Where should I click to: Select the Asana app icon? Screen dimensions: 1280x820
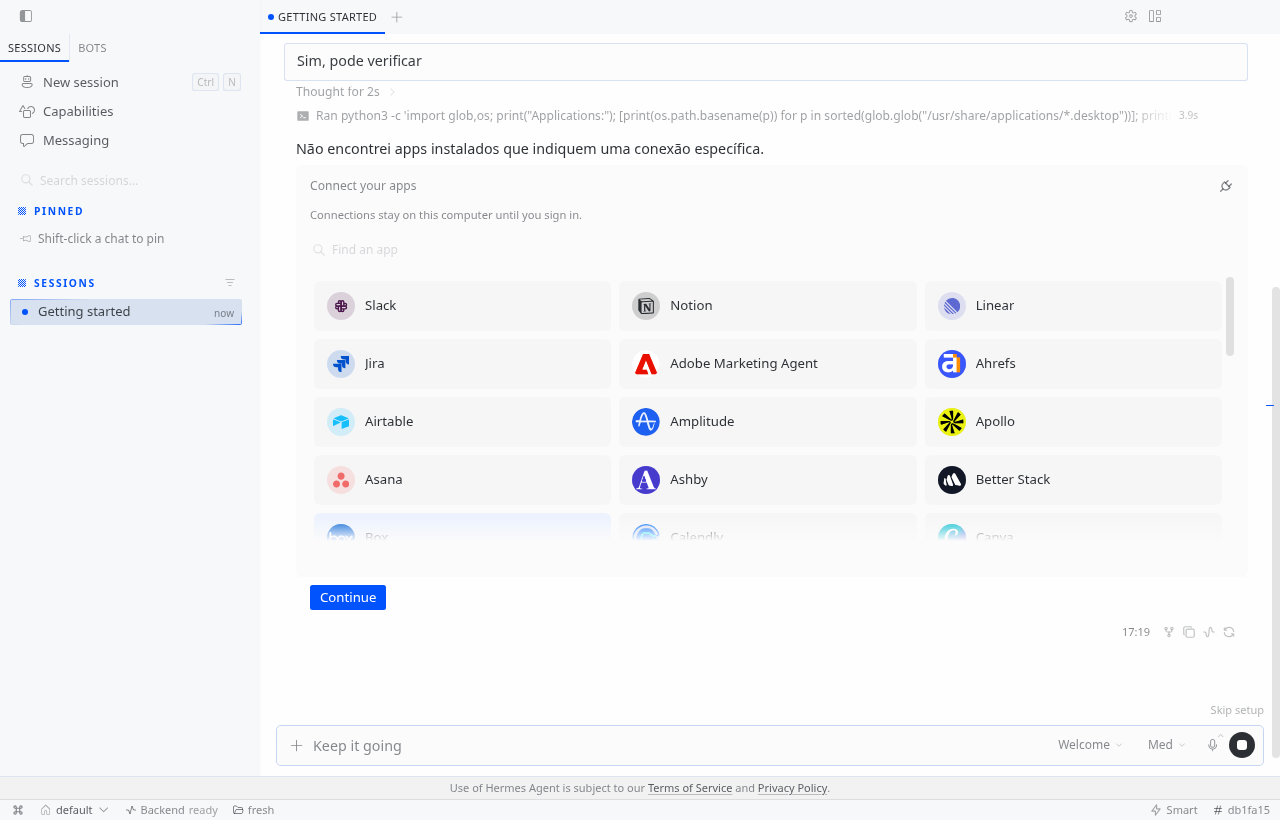tap(341, 480)
